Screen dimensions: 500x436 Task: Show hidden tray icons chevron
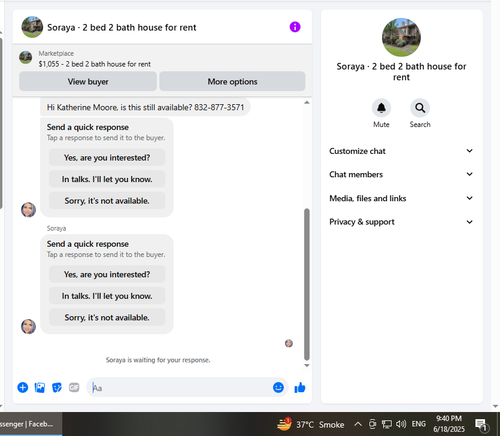point(358,424)
